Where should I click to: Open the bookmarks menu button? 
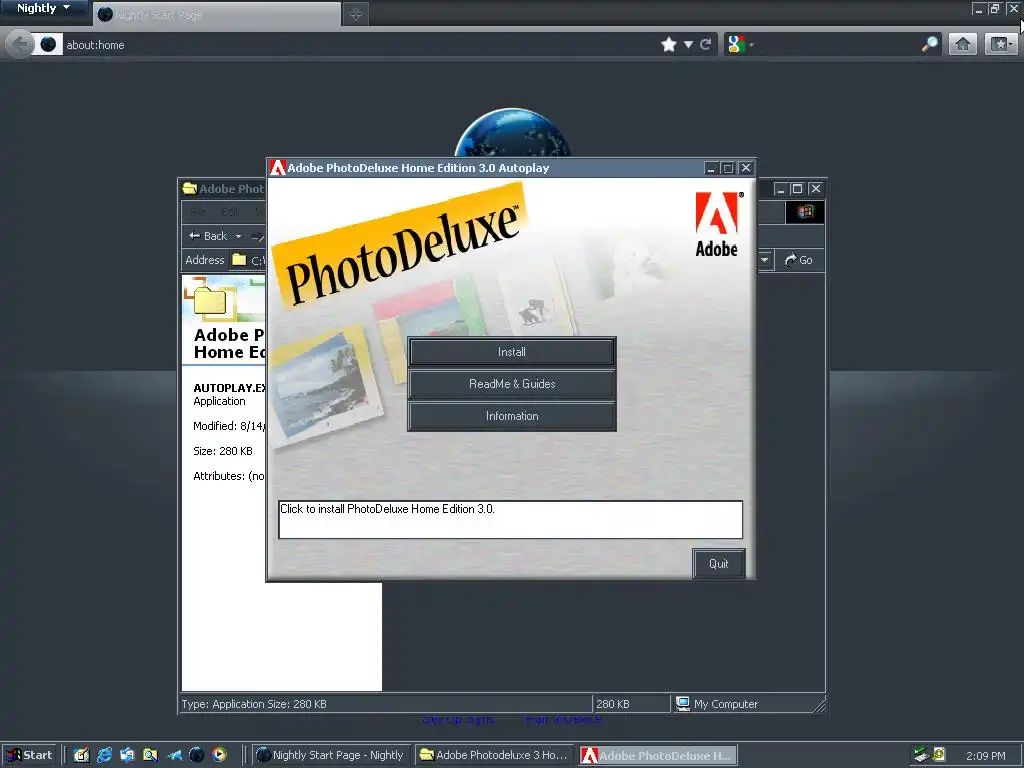1000,44
